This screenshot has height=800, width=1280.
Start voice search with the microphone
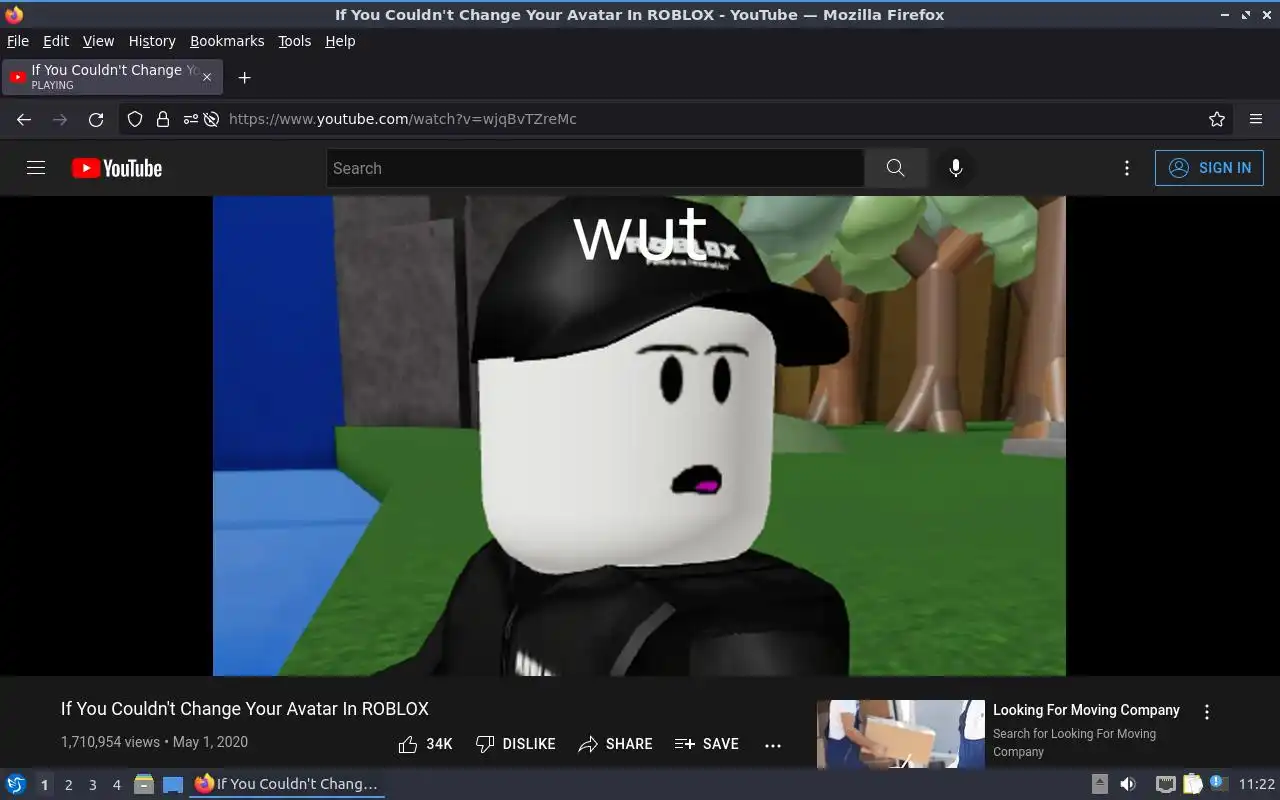pyautogui.click(x=956, y=168)
